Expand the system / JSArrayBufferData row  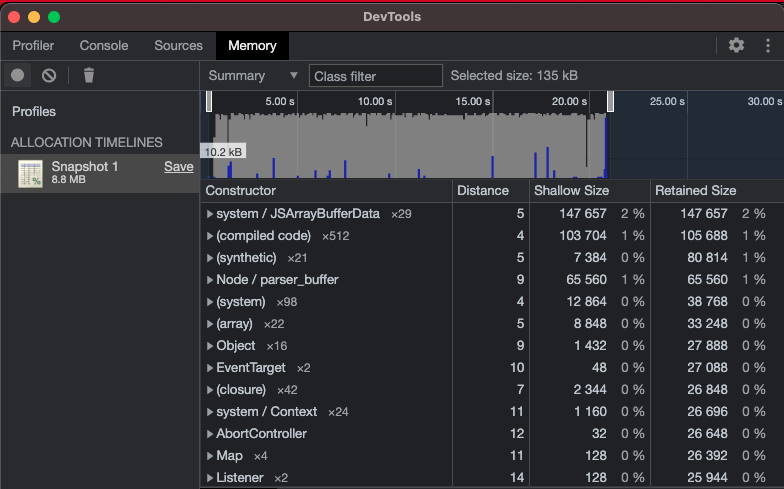coord(210,214)
